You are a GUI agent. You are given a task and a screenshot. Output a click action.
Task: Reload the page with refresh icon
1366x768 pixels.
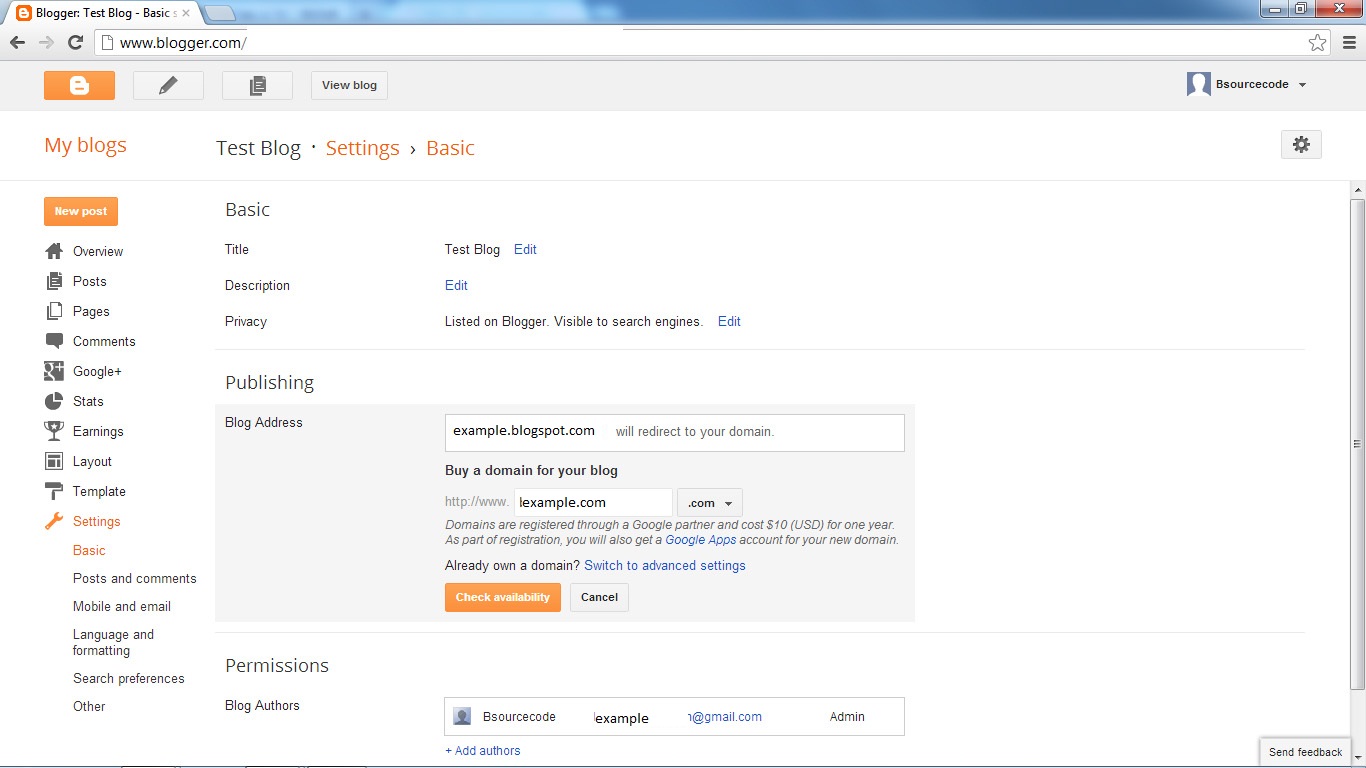75,42
